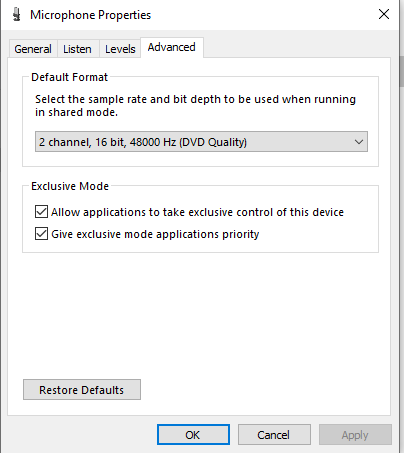
Task: Click the '2 channel, 16 bit, 48000 Hz' text
Action: click(x=107, y=142)
